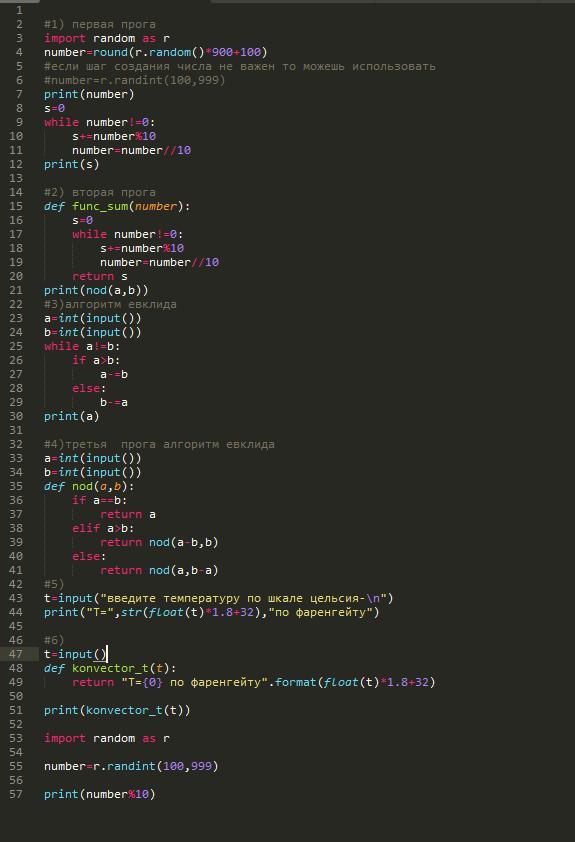Click 'def nod(a,b):' on line 35

coord(89,487)
